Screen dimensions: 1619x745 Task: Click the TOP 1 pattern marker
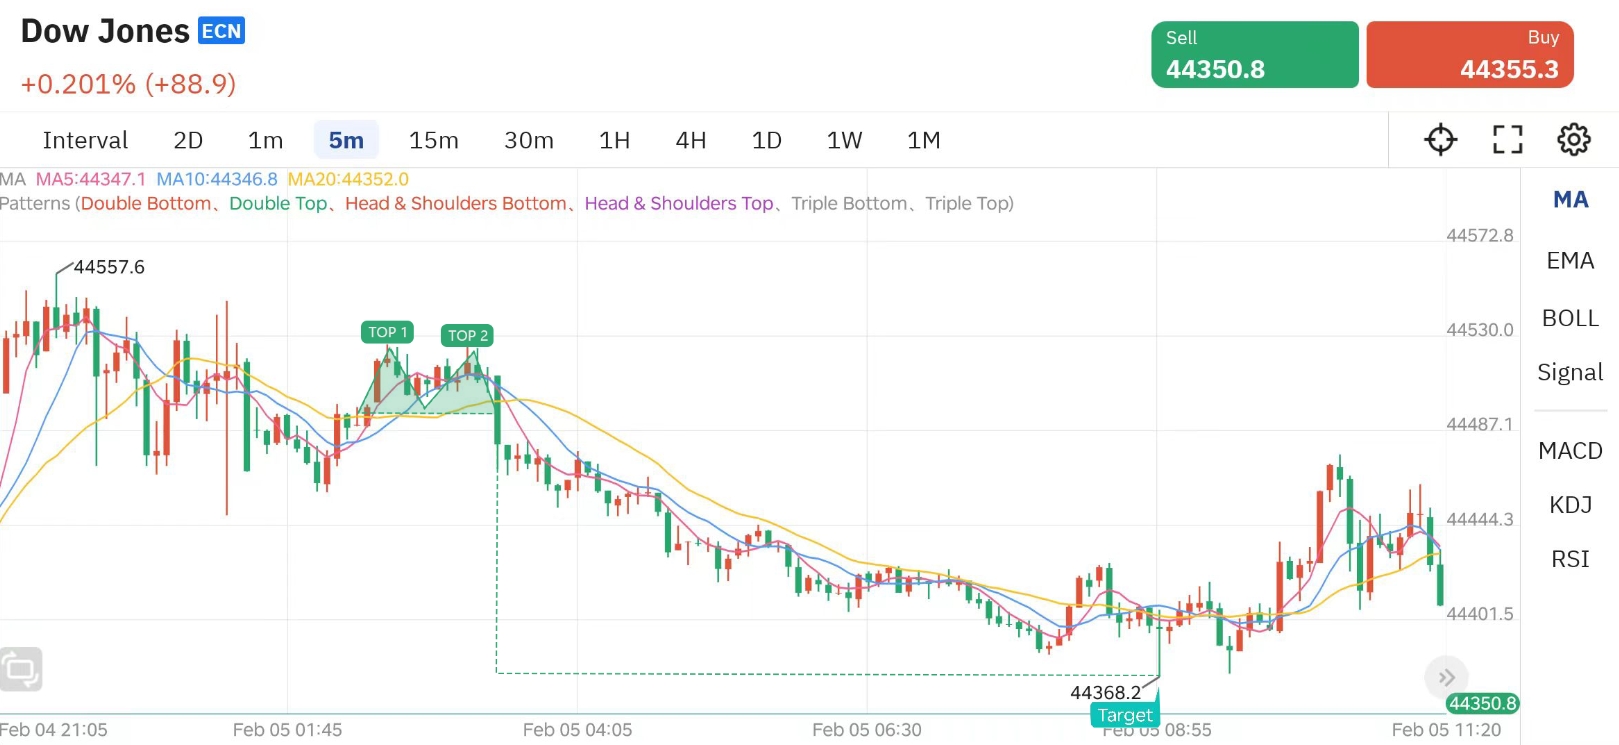tap(387, 332)
